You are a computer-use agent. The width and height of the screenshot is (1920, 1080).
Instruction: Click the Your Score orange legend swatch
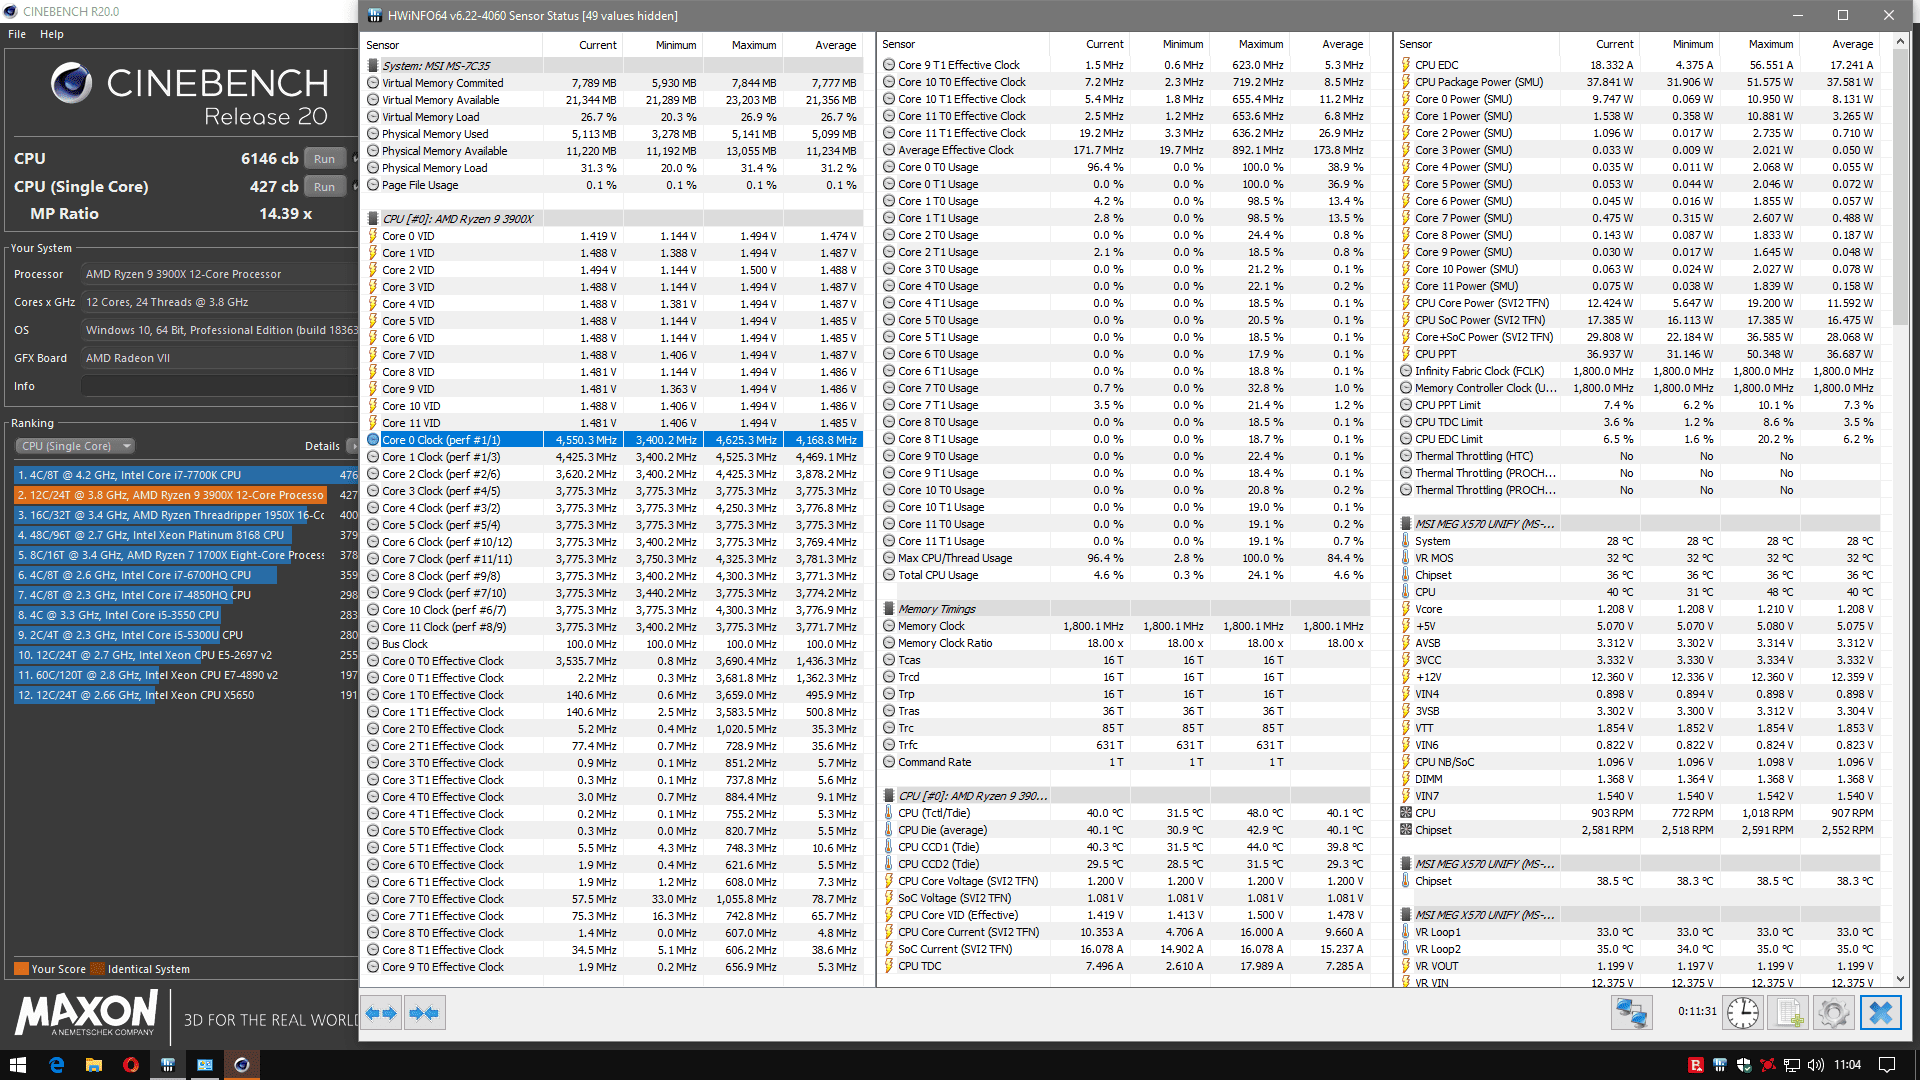coord(21,969)
